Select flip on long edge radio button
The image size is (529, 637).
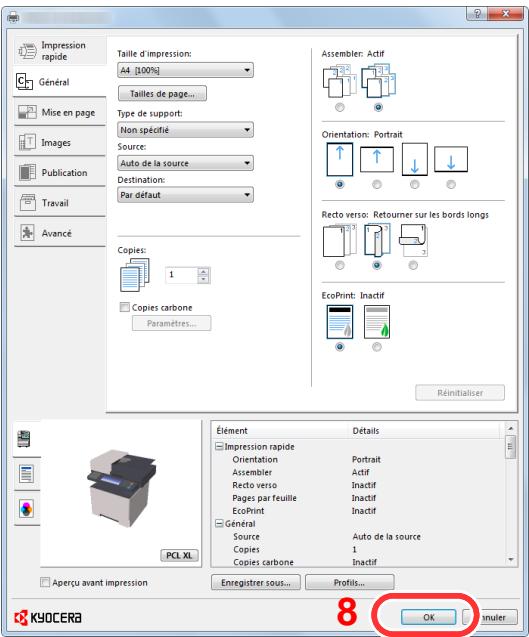click(x=377, y=265)
